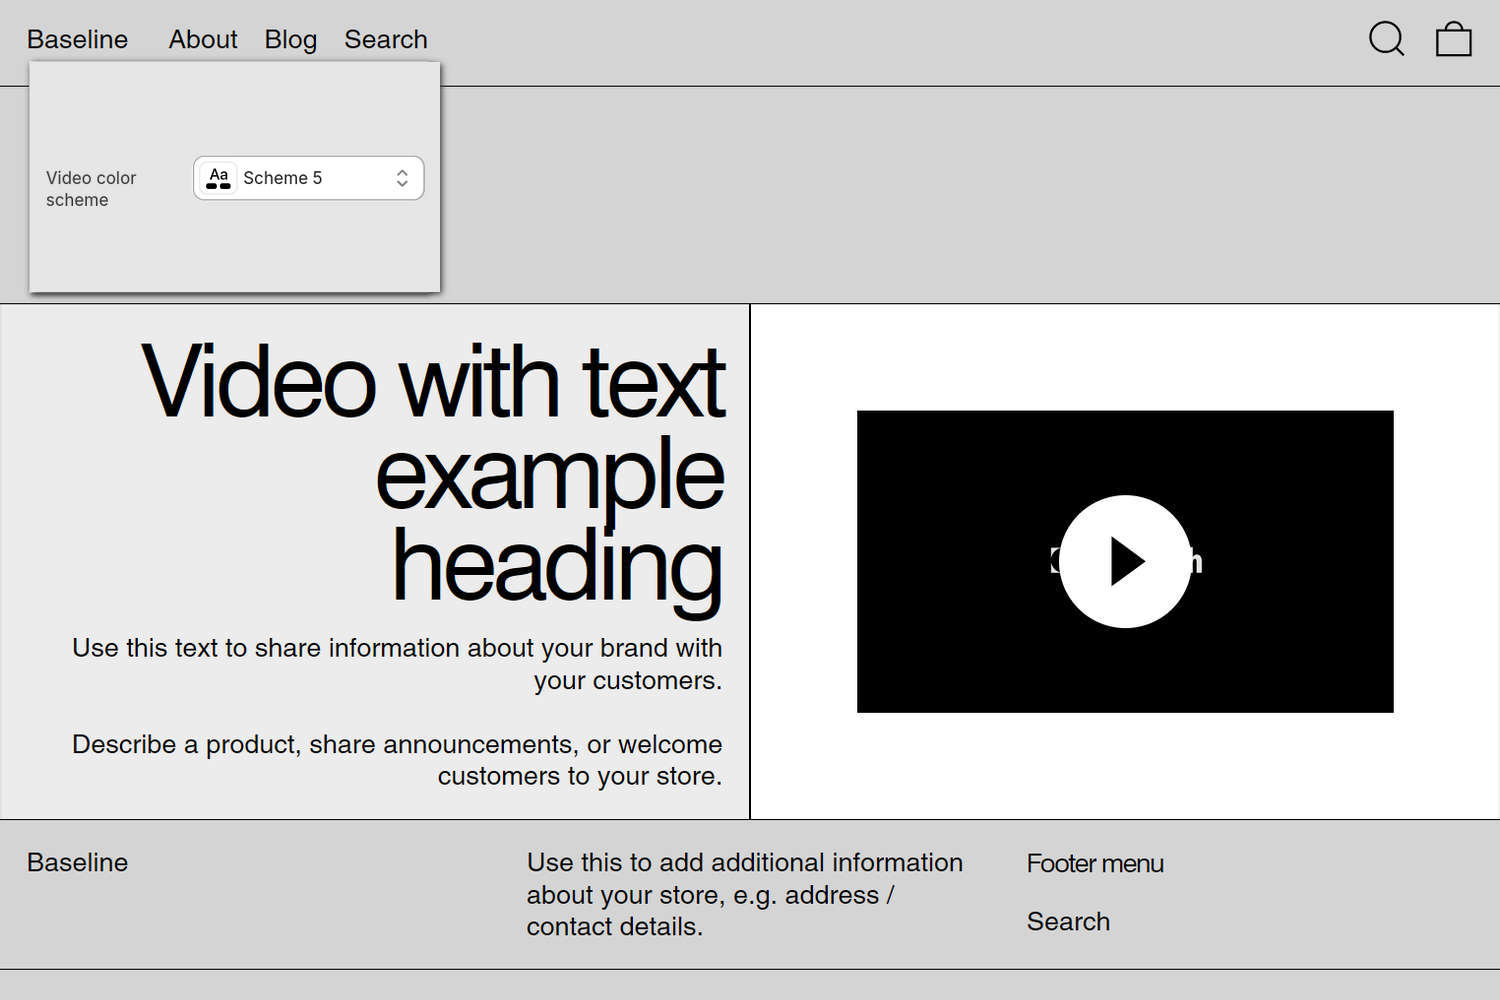Image resolution: width=1500 pixels, height=1000 pixels.
Task: Click the Video color scheme settings label
Action: [91, 188]
